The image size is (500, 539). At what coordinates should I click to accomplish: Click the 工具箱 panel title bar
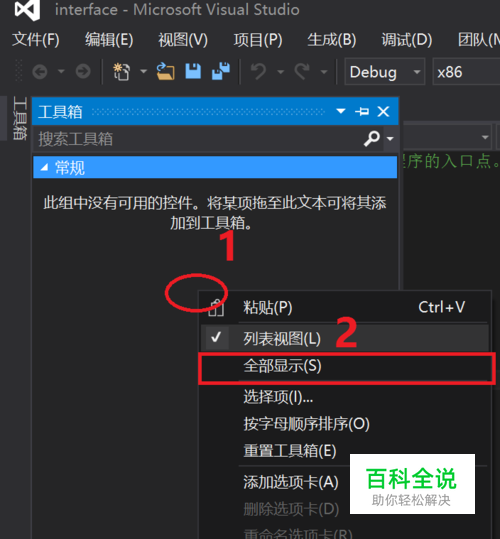[x=215, y=111]
